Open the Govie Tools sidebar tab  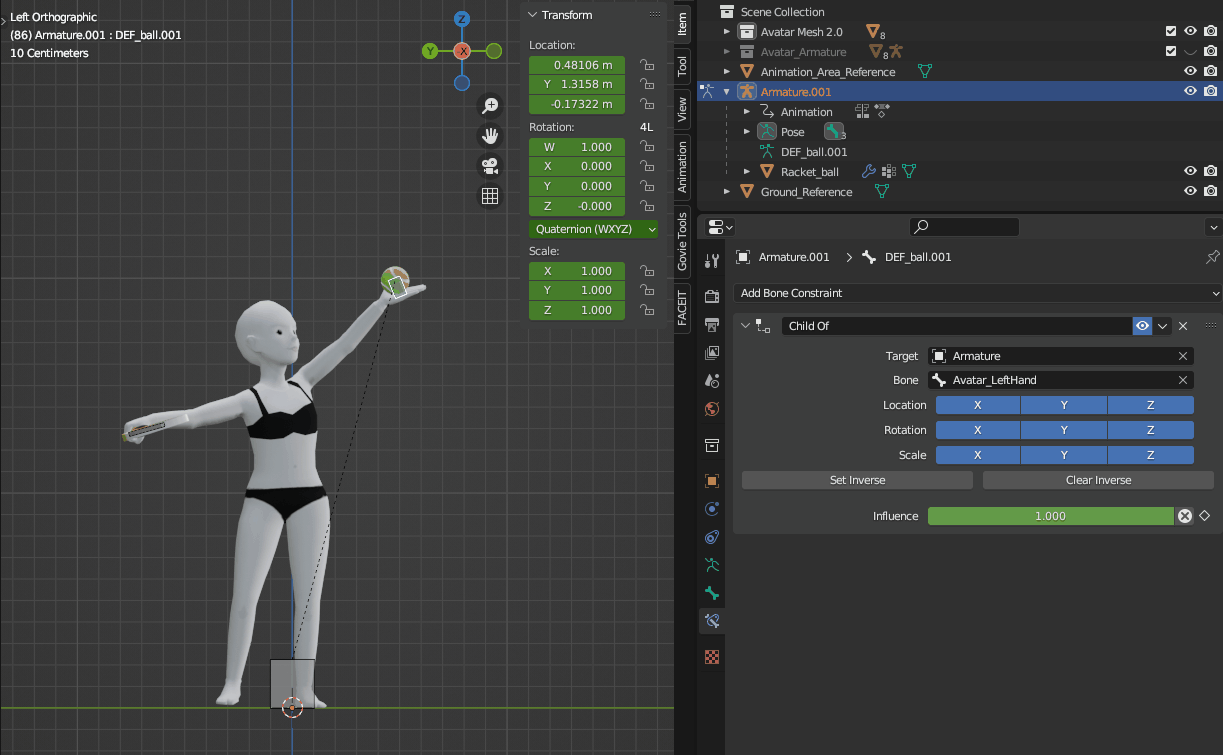pyautogui.click(x=683, y=241)
